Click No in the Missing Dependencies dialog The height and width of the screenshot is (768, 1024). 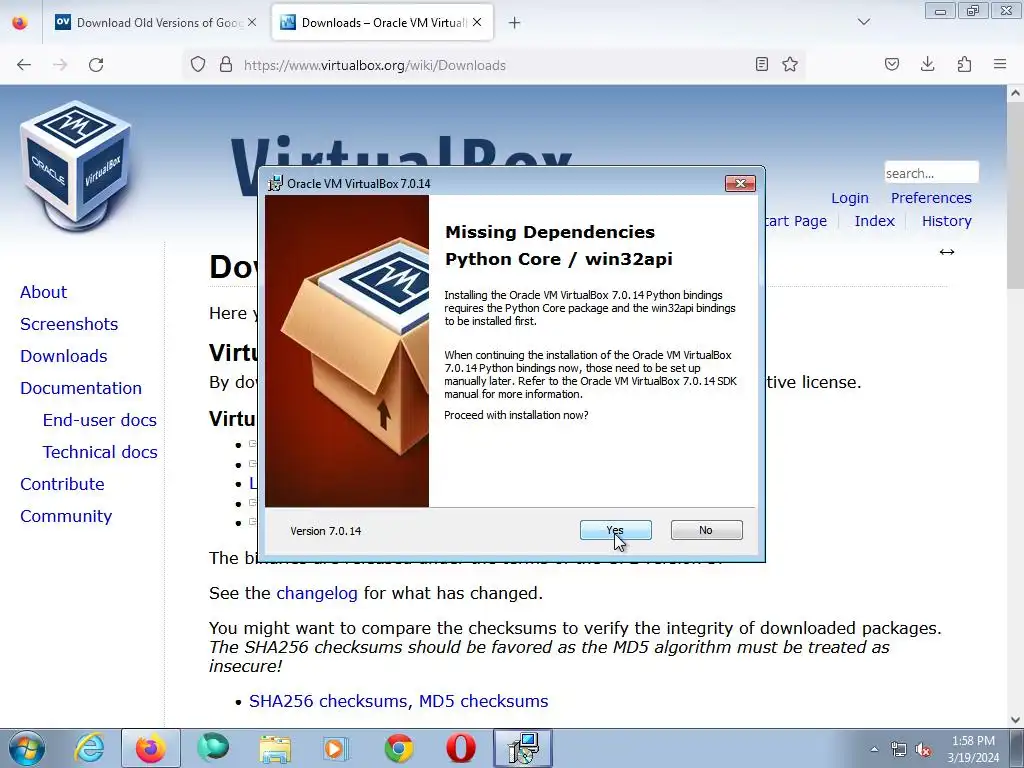click(x=706, y=530)
